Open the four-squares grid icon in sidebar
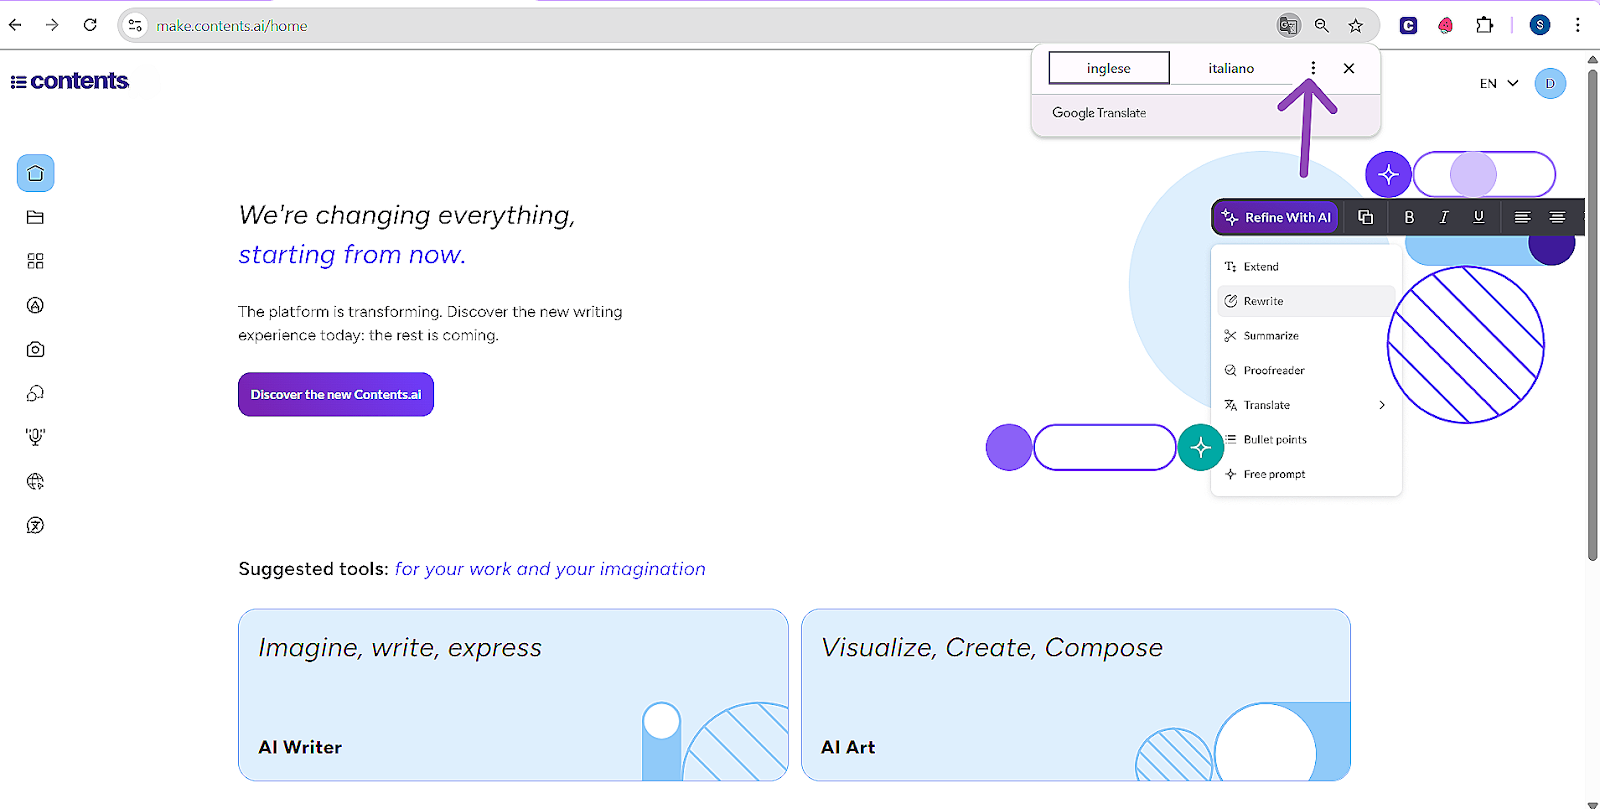The width and height of the screenshot is (1600, 809). pos(35,261)
